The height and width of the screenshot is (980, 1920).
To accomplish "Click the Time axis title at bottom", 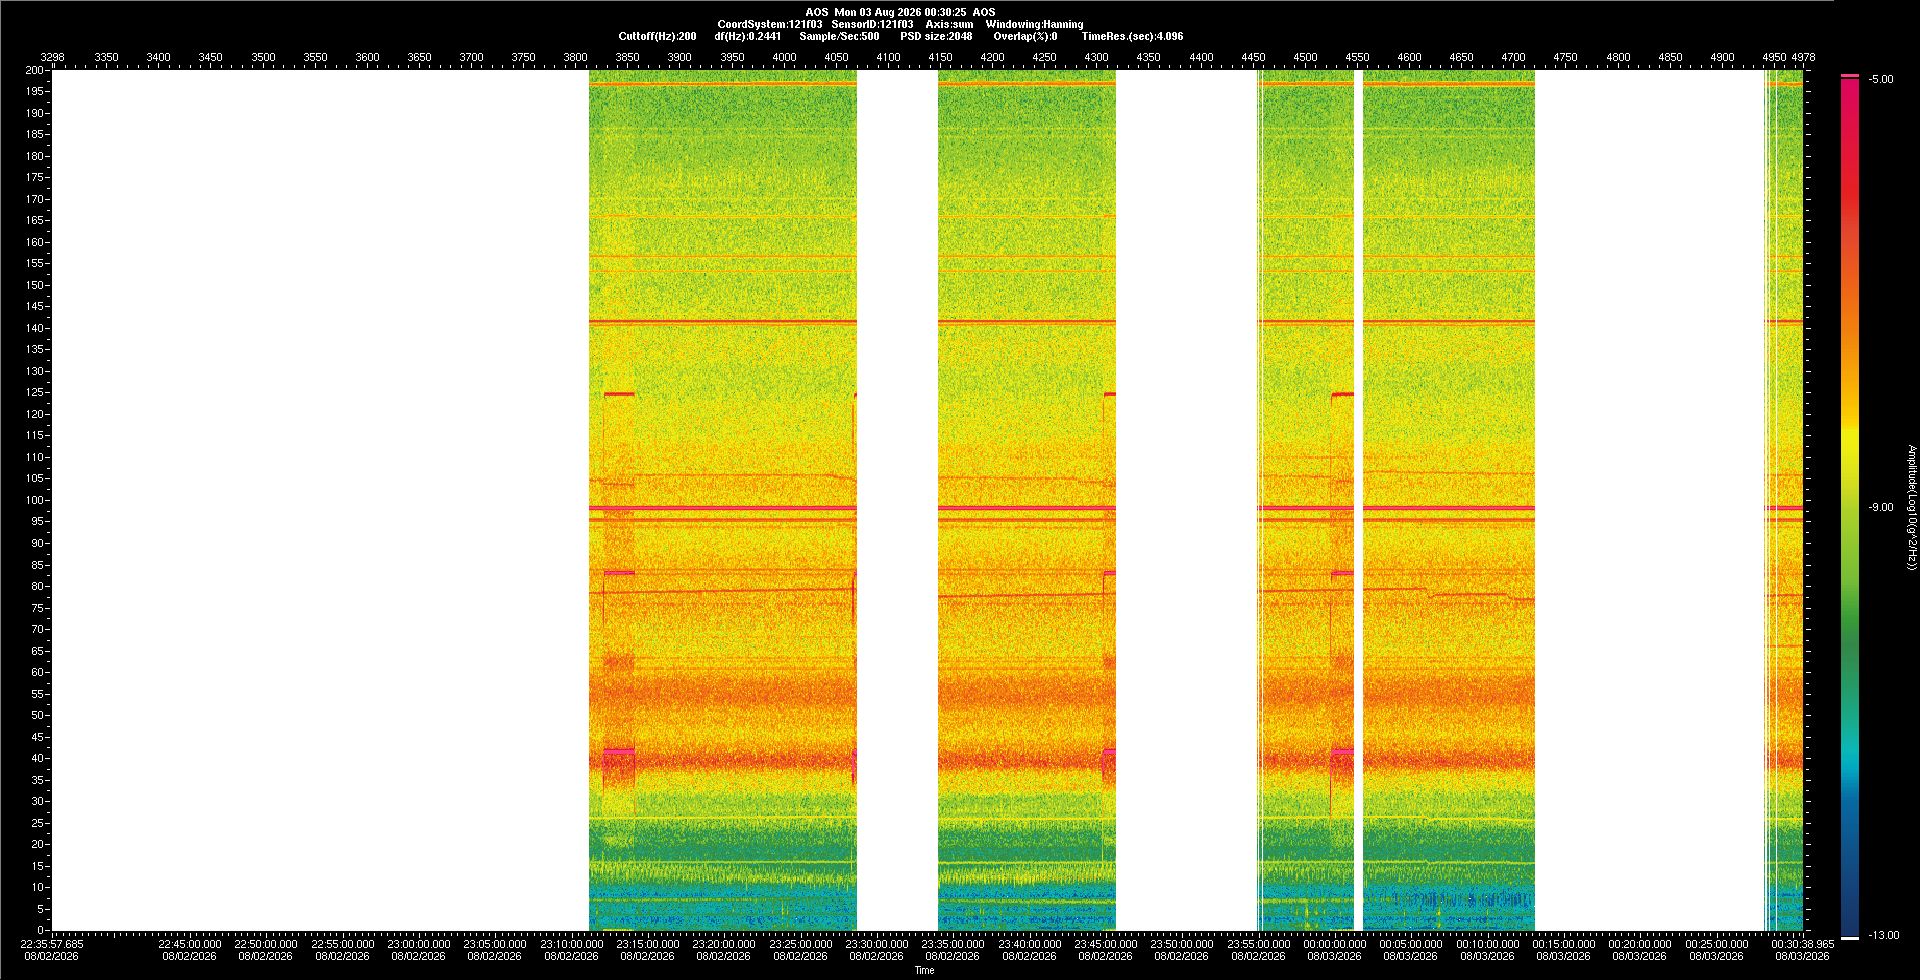I will pos(924,970).
